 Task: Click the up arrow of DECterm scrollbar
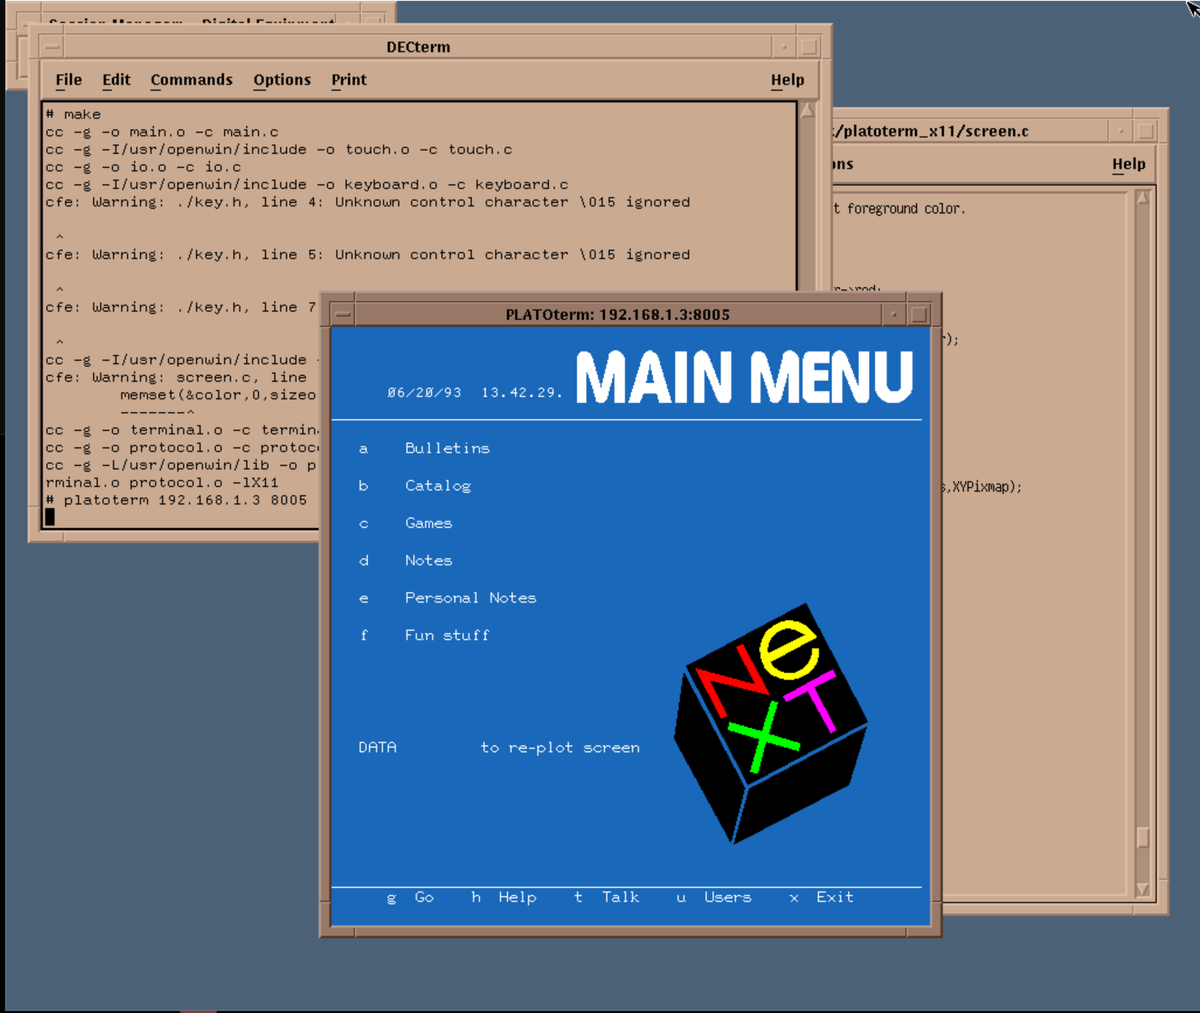808,110
